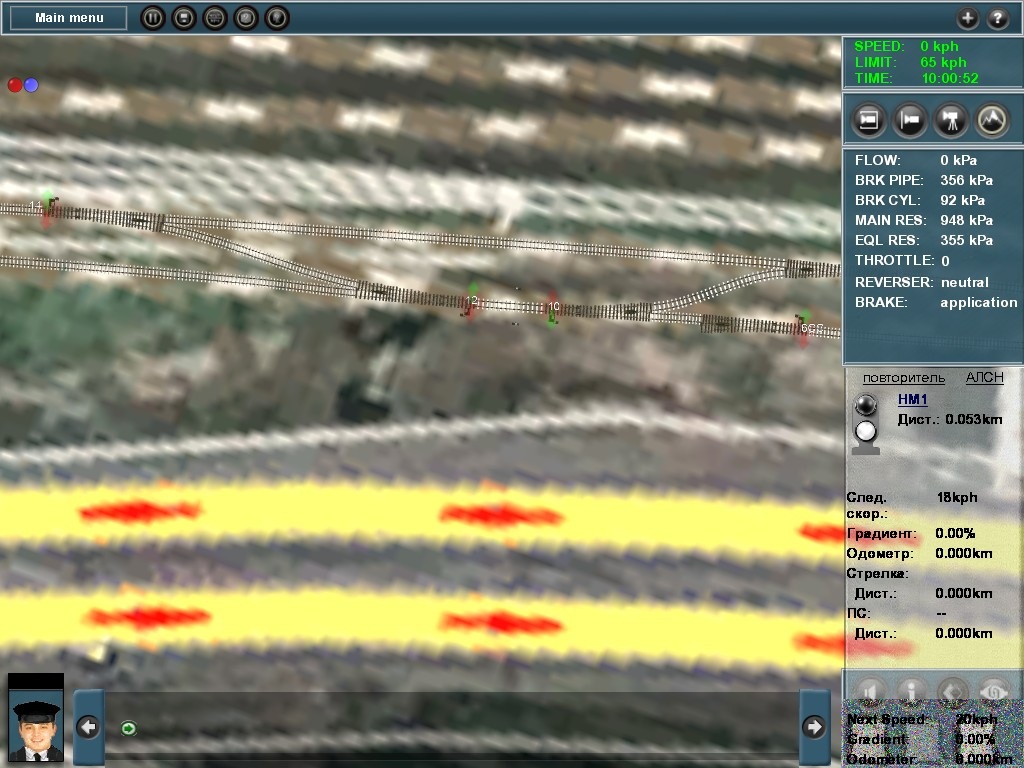Click the fifth round top toolbar icon
1024x768 pixels.
pos(277,18)
